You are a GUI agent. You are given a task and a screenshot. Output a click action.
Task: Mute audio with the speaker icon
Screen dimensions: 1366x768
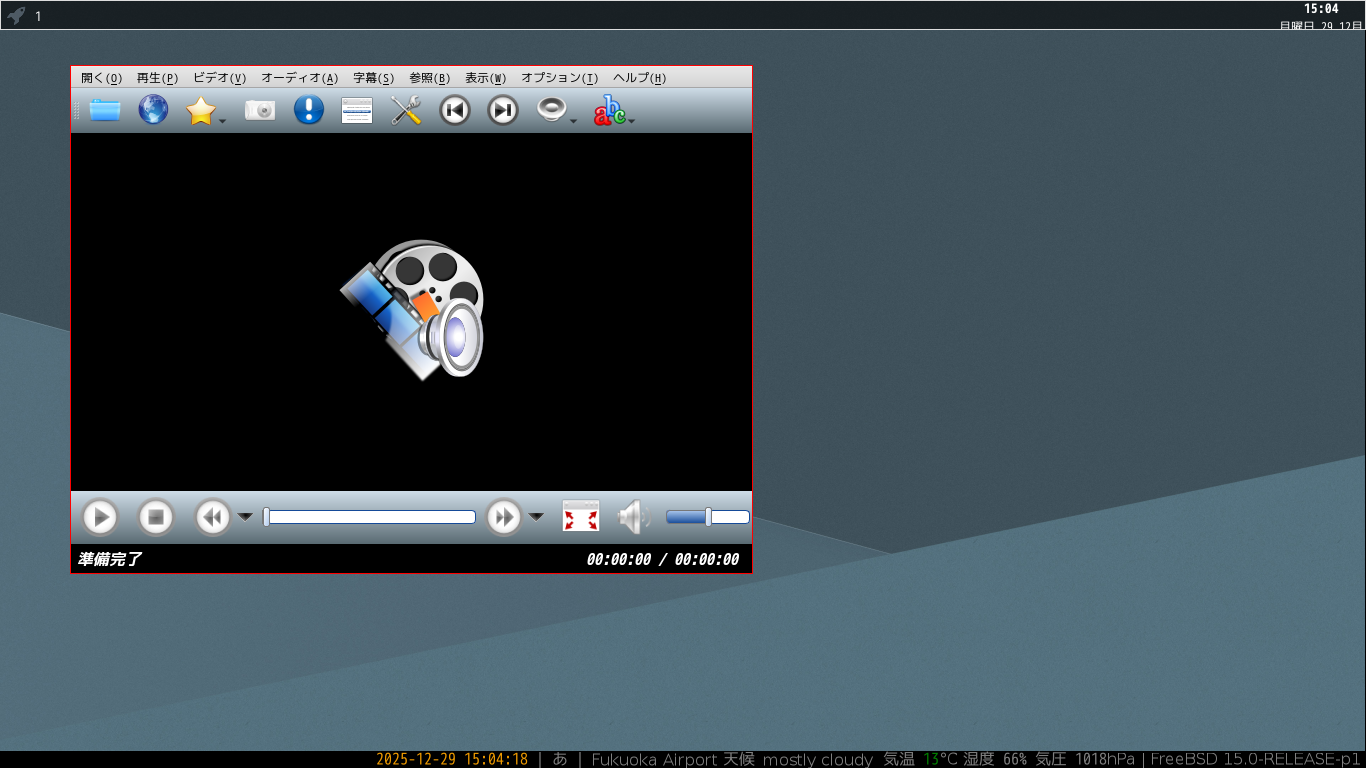pos(634,517)
